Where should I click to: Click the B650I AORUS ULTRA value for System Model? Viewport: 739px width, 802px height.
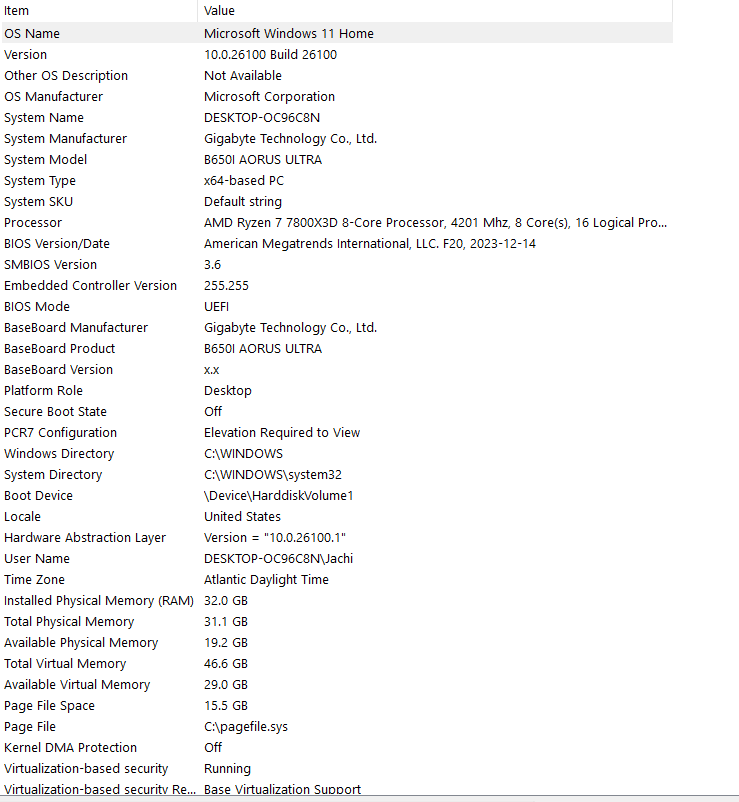[263, 160]
